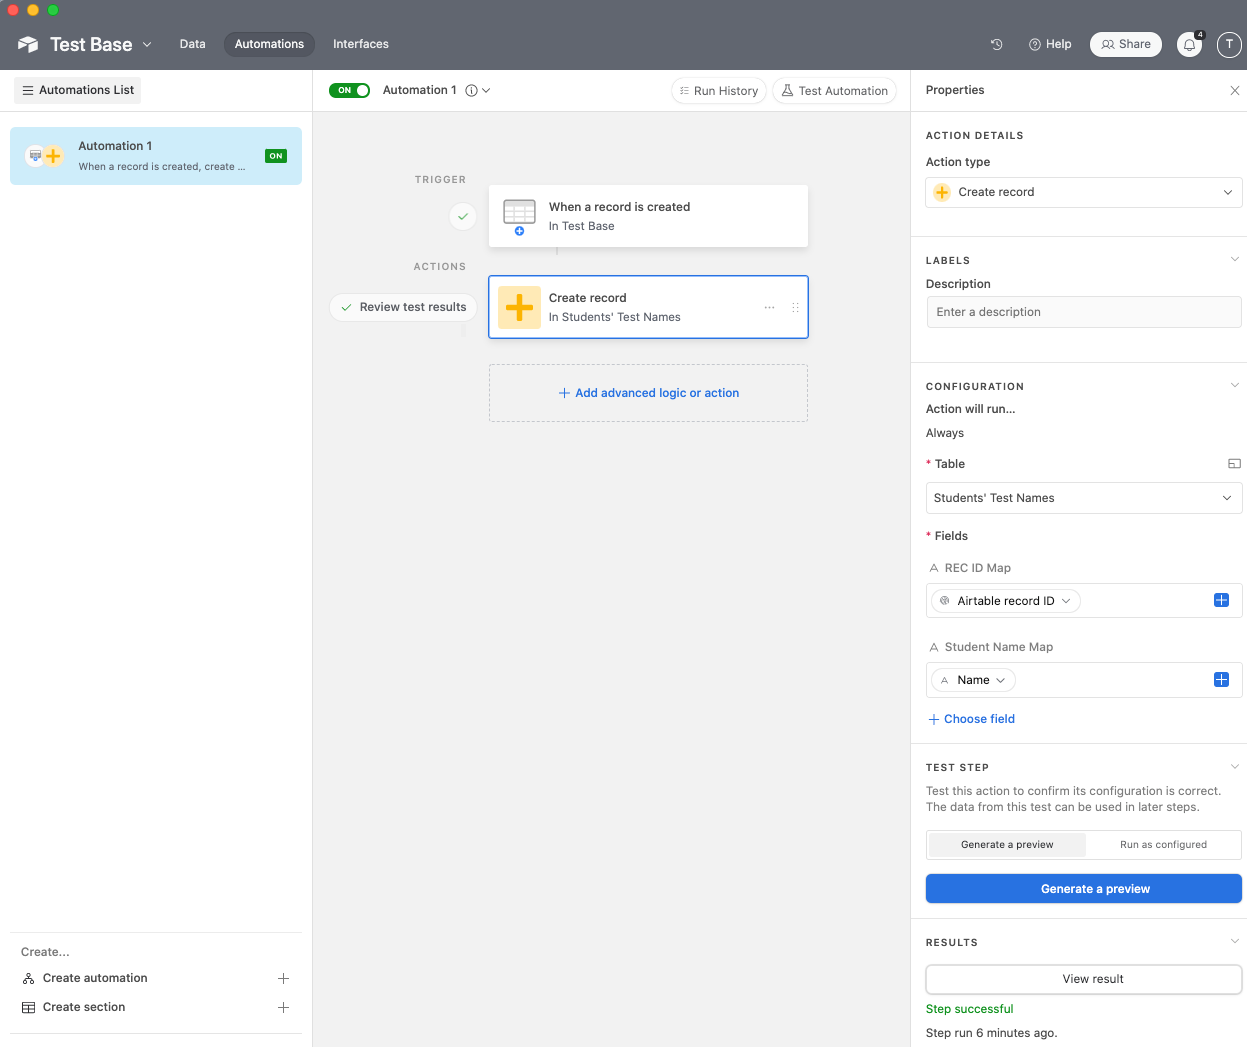Click the blue Generate a preview button
The width and height of the screenshot is (1247, 1047).
pos(1084,889)
